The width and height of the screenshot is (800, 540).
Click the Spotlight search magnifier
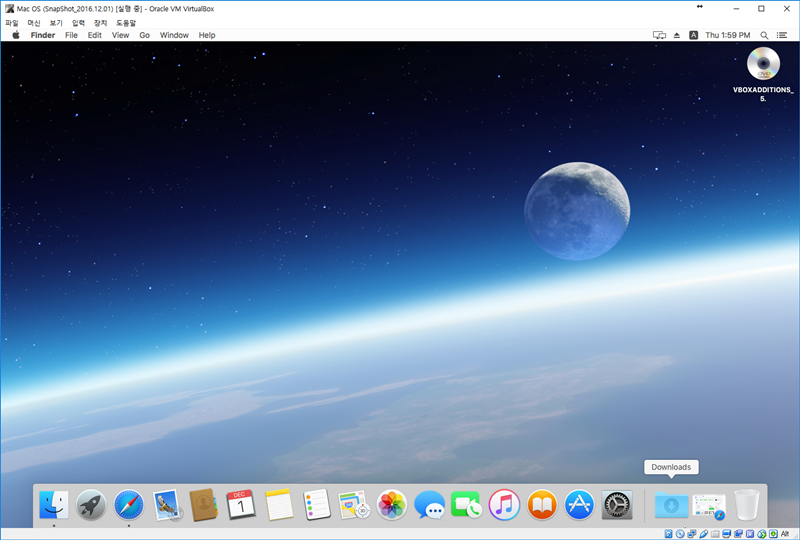click(x=764, y=35)
